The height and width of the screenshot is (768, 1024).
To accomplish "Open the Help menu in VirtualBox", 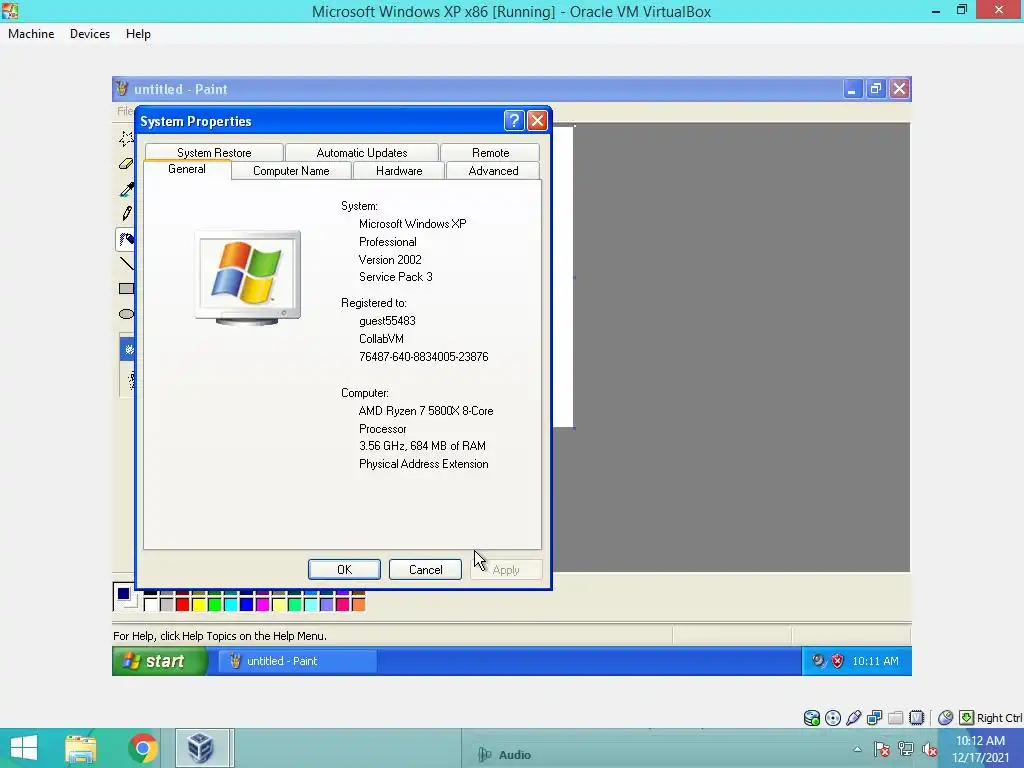I will [138, 34].
